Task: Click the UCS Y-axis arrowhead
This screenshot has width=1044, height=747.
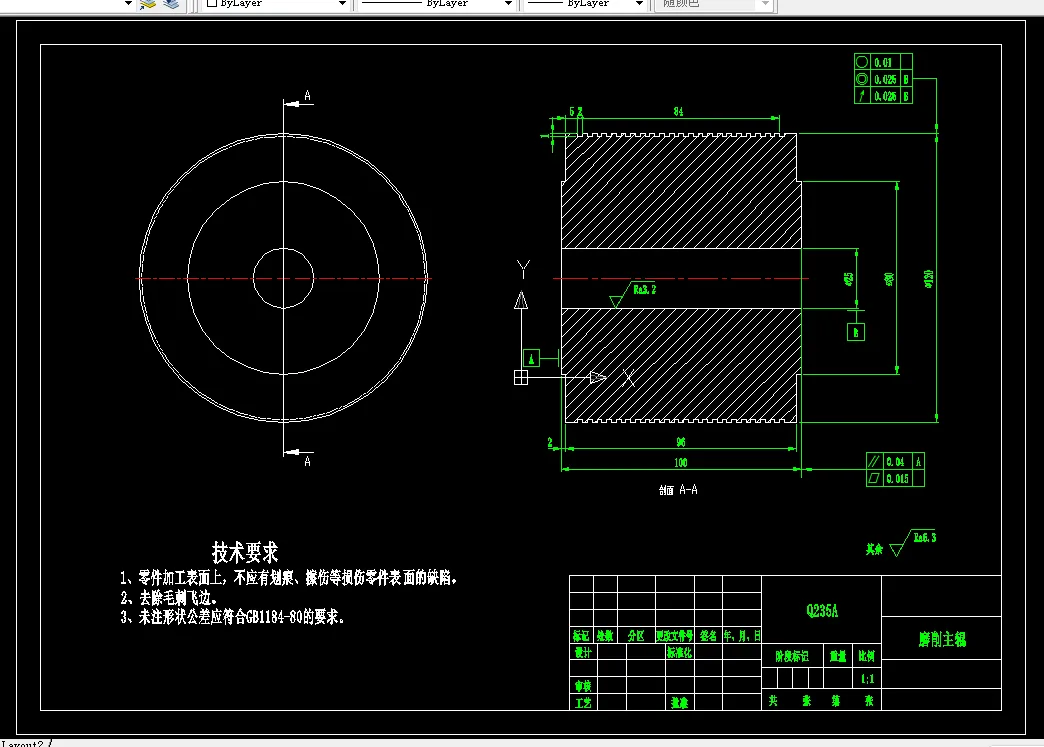Action: (x=521, y=300)
